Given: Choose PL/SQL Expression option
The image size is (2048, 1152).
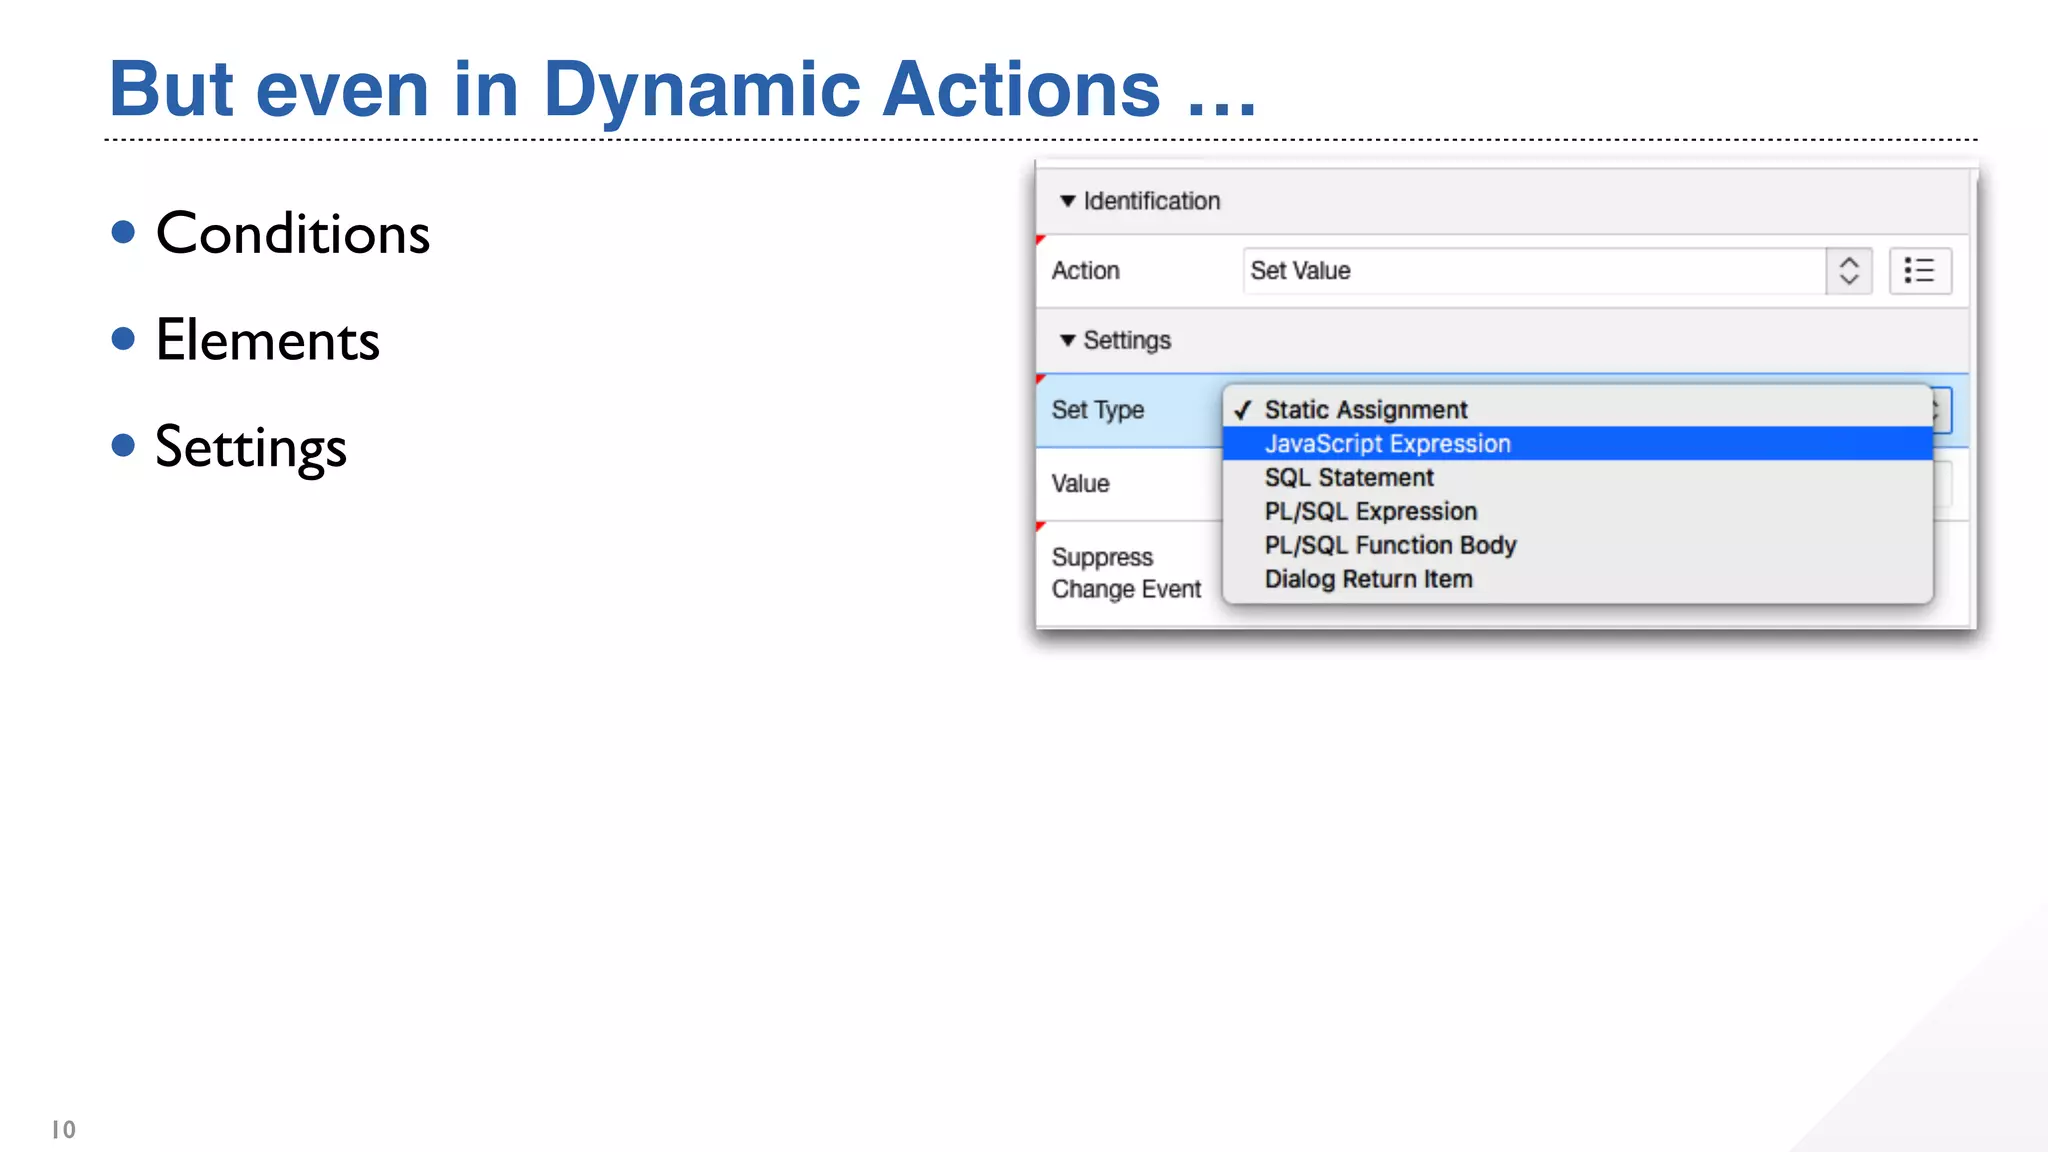Looking at the screenshot, I should tap(1577, 512).
